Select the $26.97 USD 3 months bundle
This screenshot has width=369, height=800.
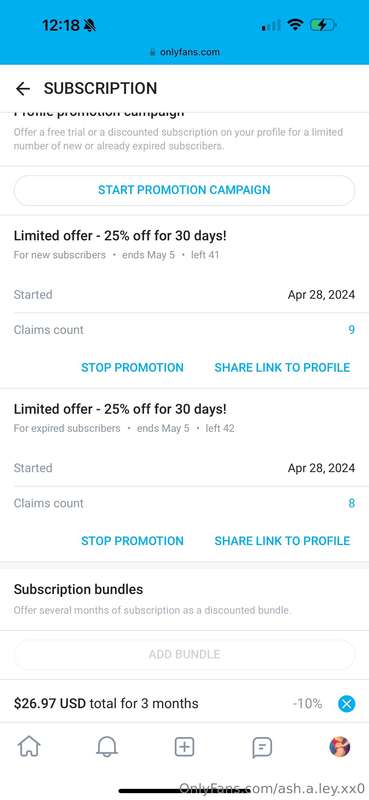coord(106,704)
